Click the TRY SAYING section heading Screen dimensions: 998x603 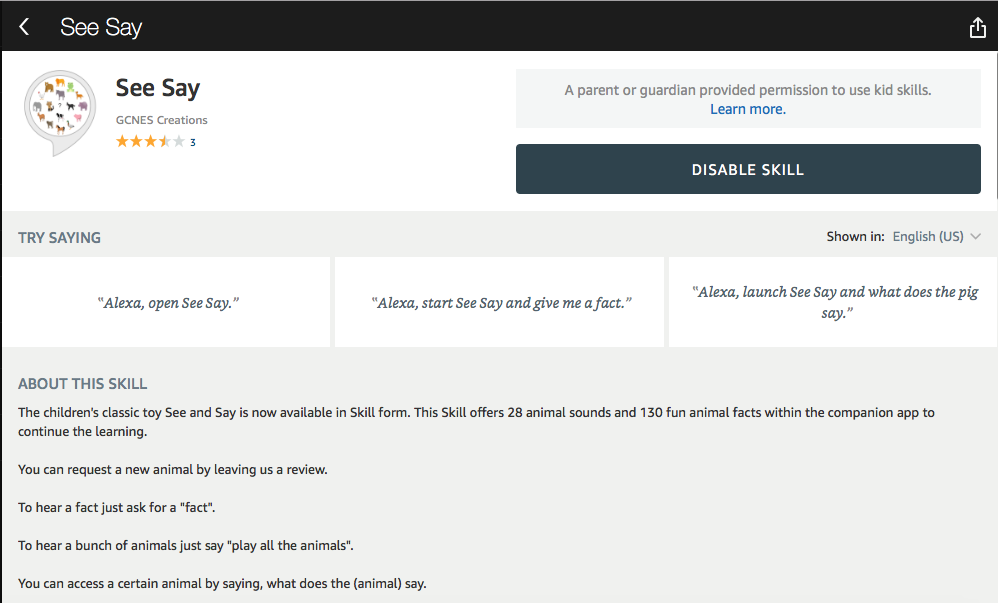click(x=59, y=238)
